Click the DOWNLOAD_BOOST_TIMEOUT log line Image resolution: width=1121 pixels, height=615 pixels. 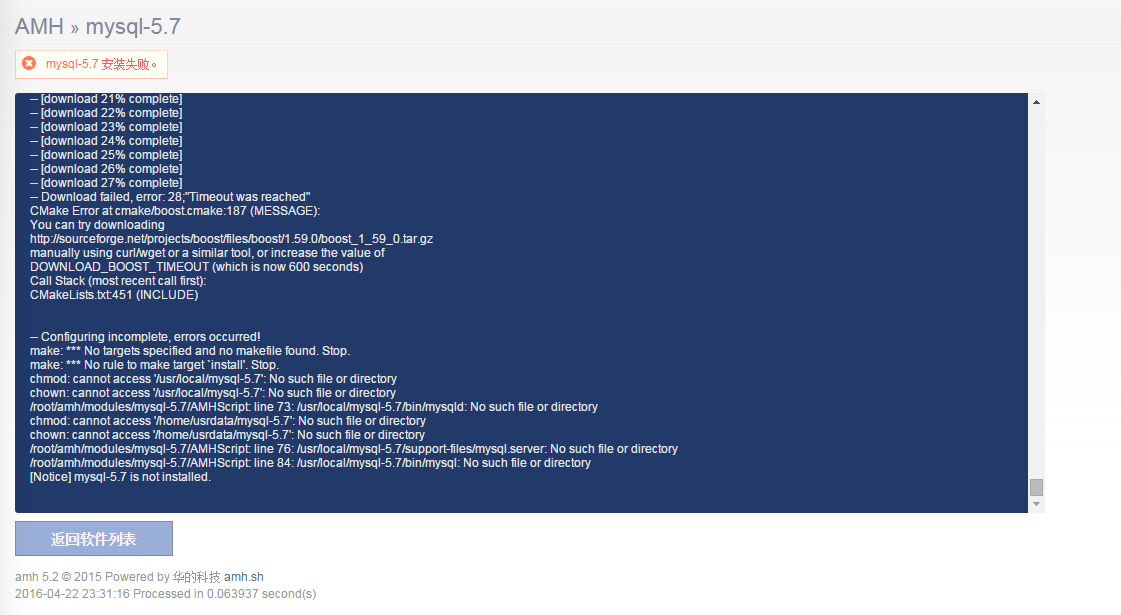point(196,267)
